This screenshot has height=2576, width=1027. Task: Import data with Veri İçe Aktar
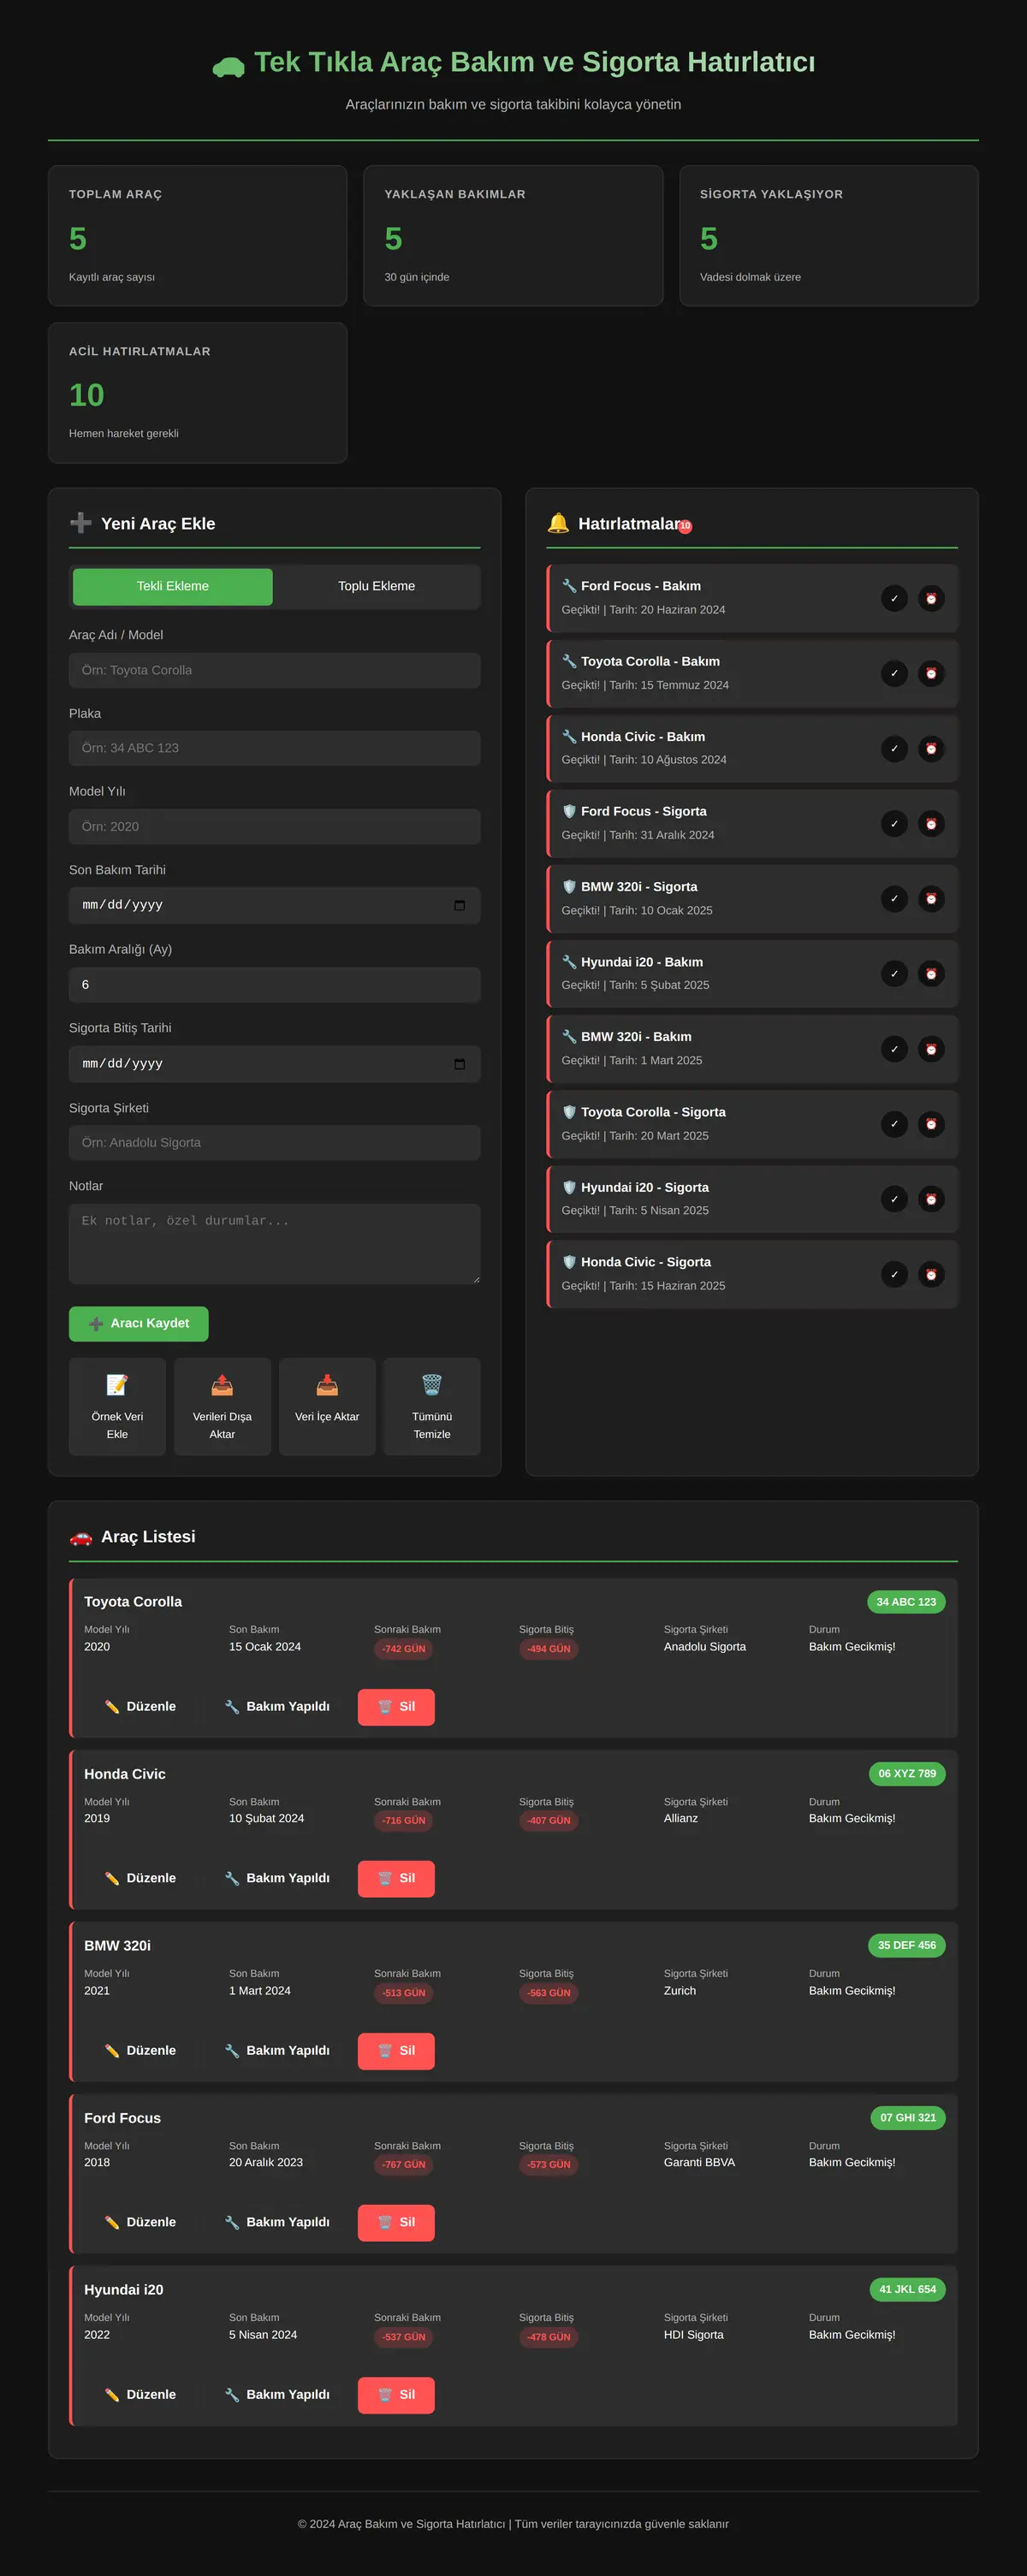pyautogui.click(x=327, y=1406)
